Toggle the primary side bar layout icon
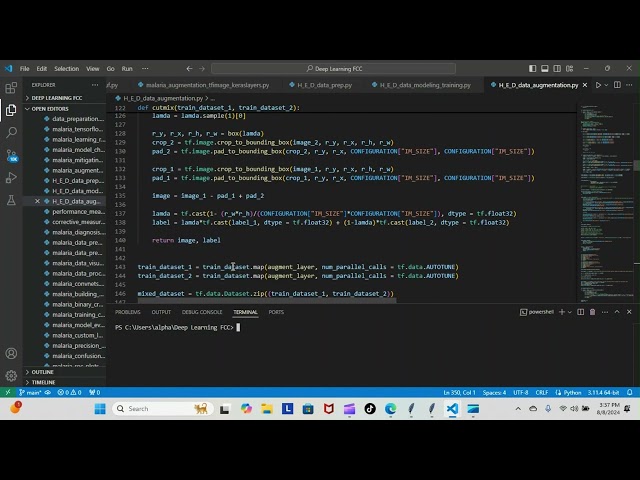The image size is (640, 480). [x=532, y=69]
